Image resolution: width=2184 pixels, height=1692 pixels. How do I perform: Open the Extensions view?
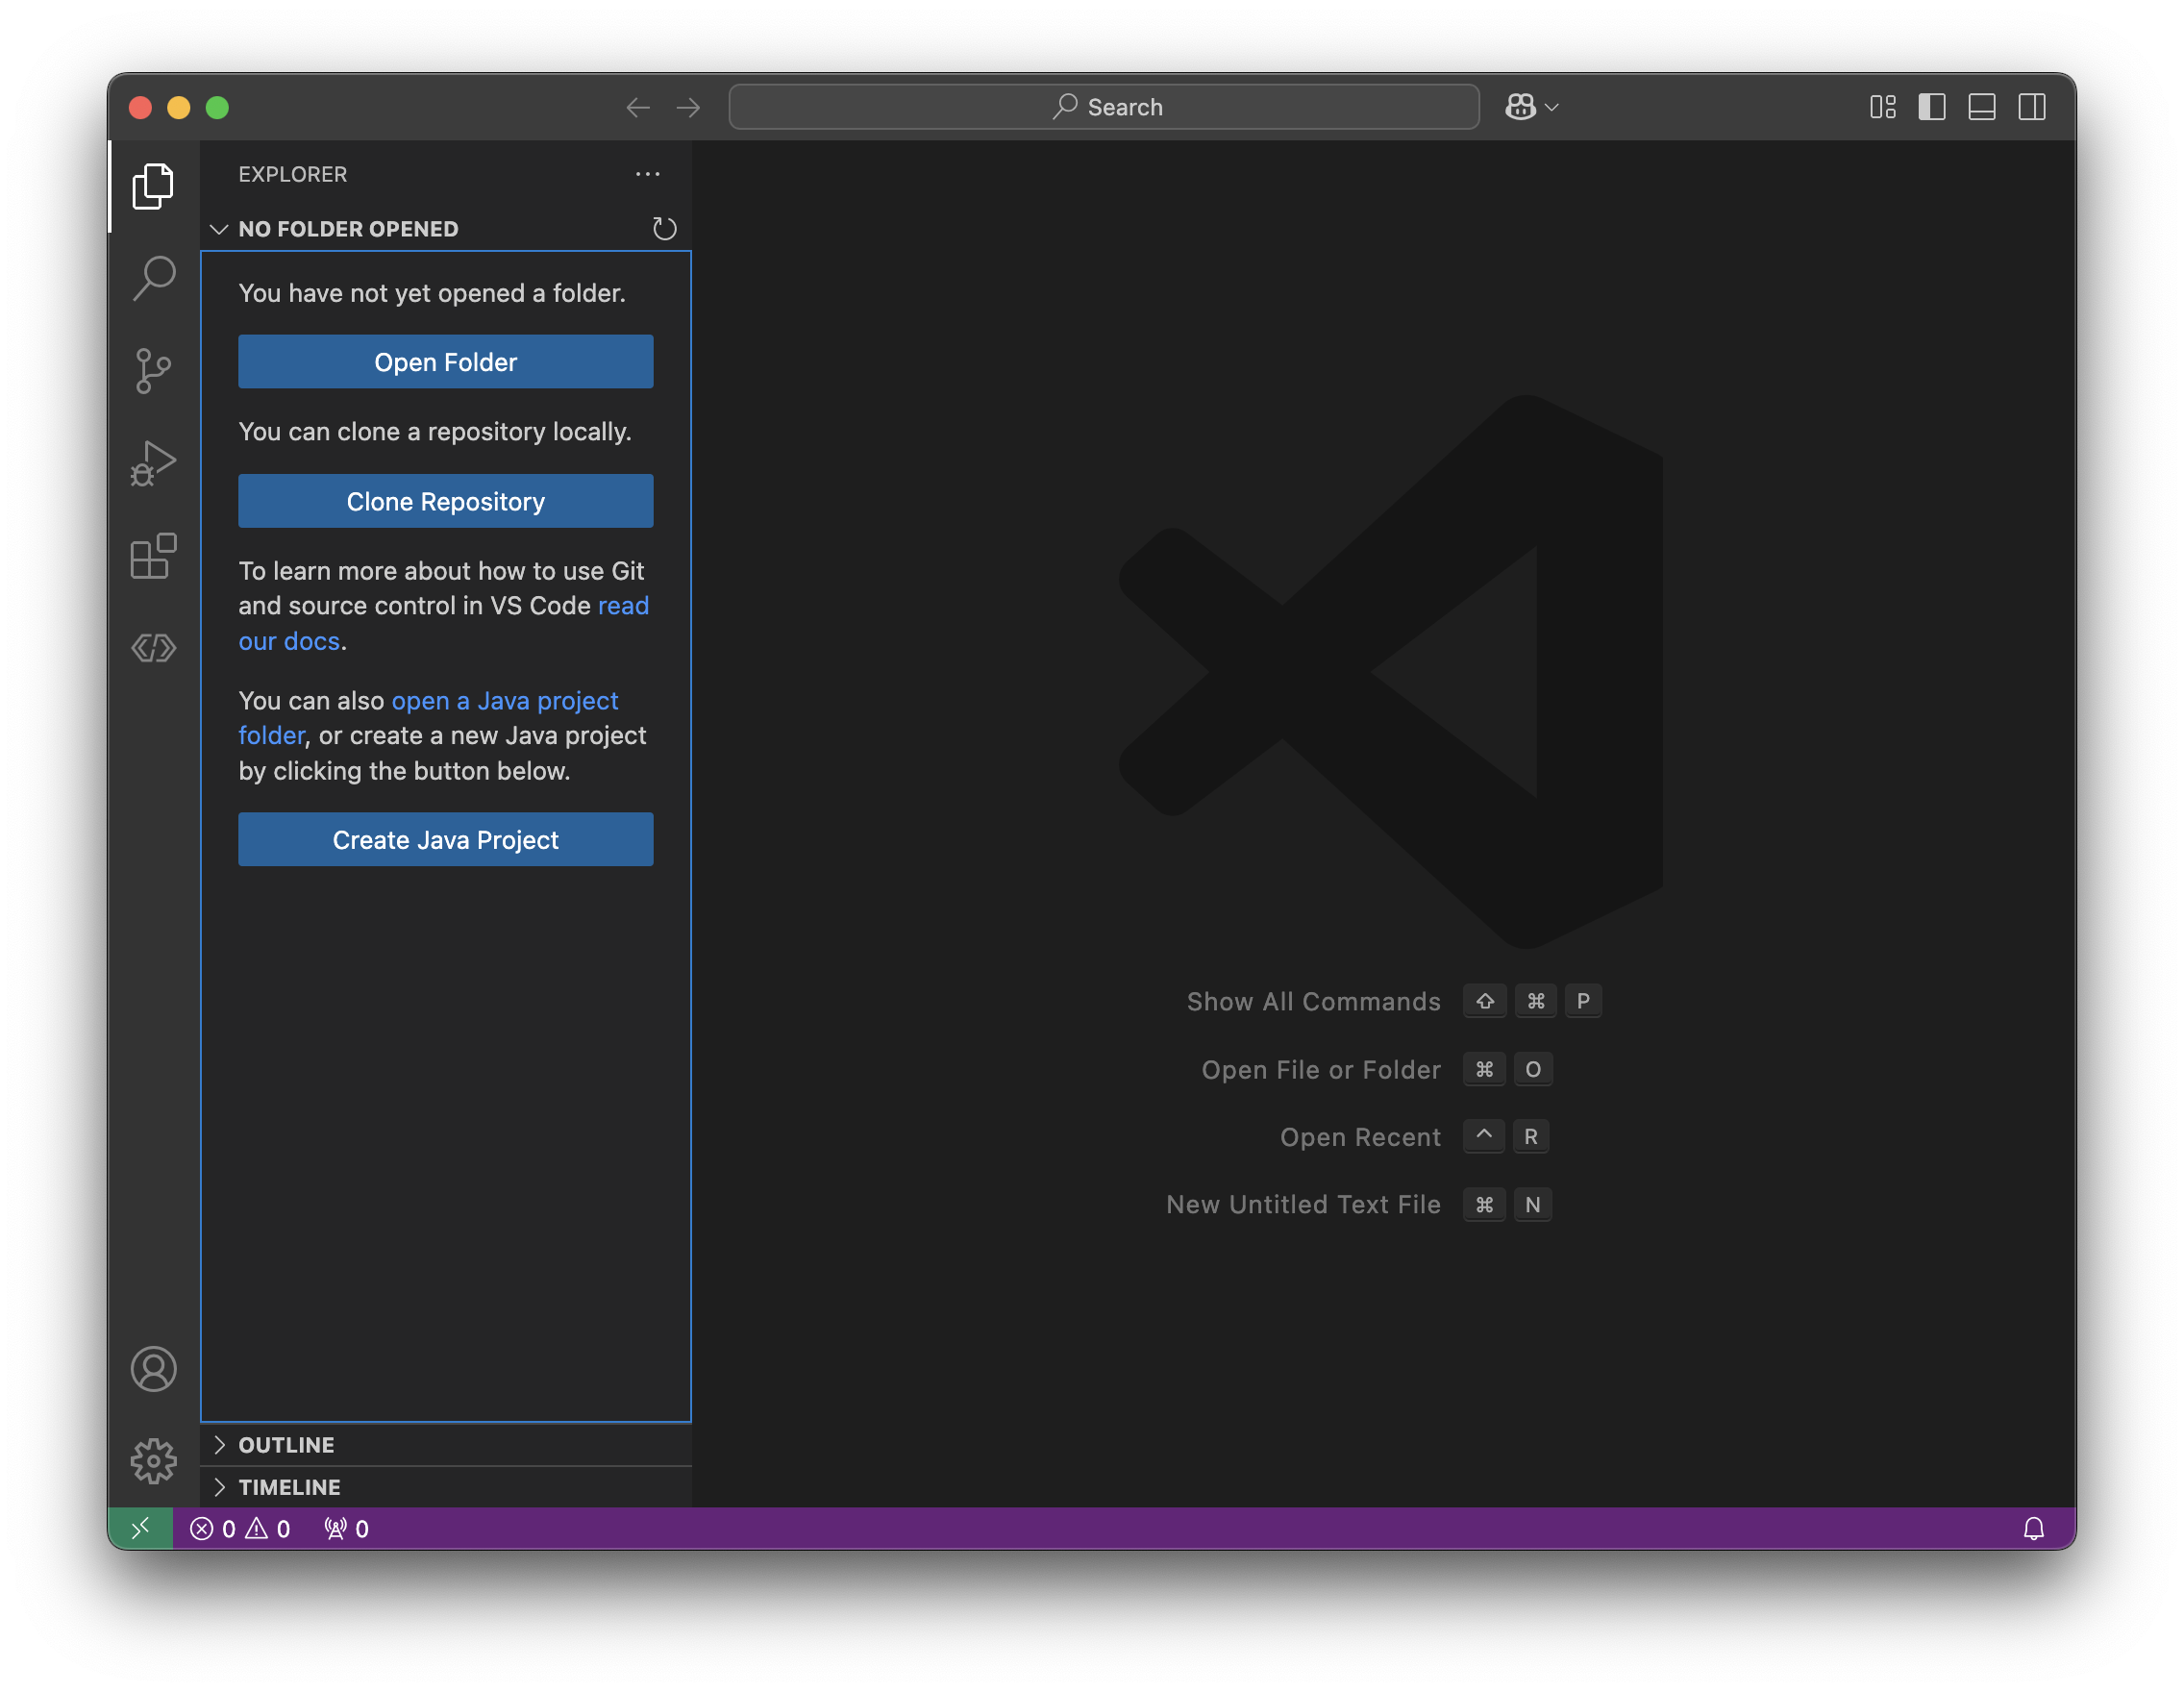pyautogui.click(x=153, y=556)
